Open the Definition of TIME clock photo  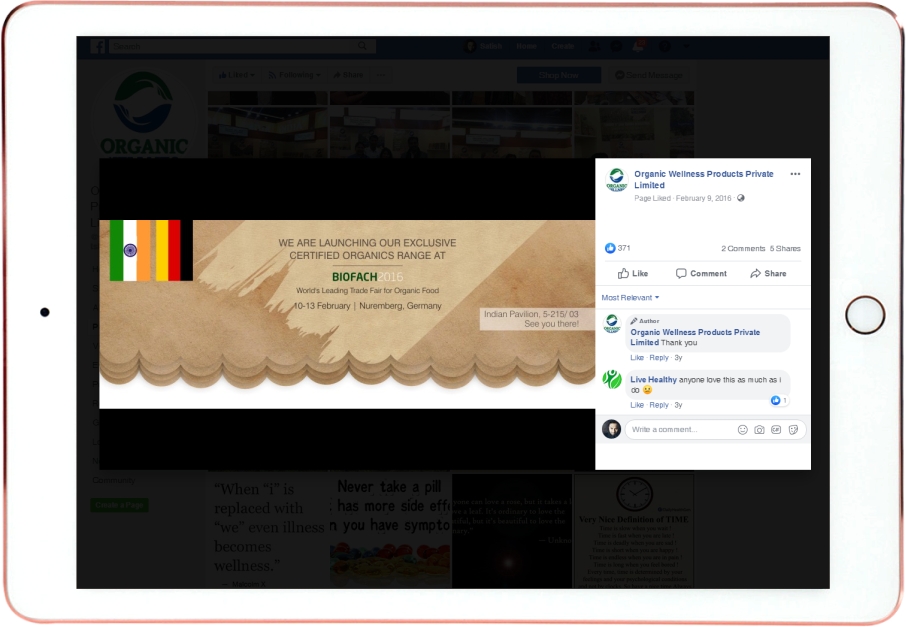(x=634, y=531)
